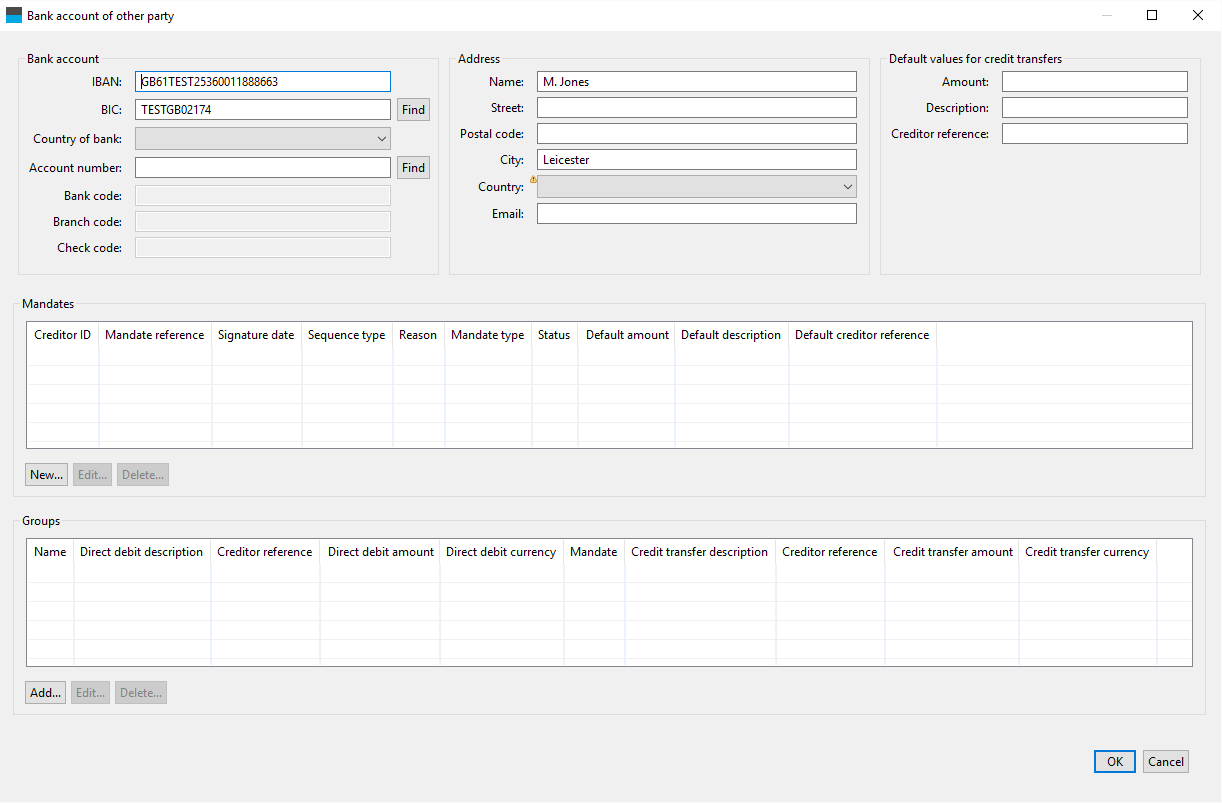The height and width of the screenshot is (803, 1222).
Task: Select the City field containing Leicester
Action: click(697, 160)
